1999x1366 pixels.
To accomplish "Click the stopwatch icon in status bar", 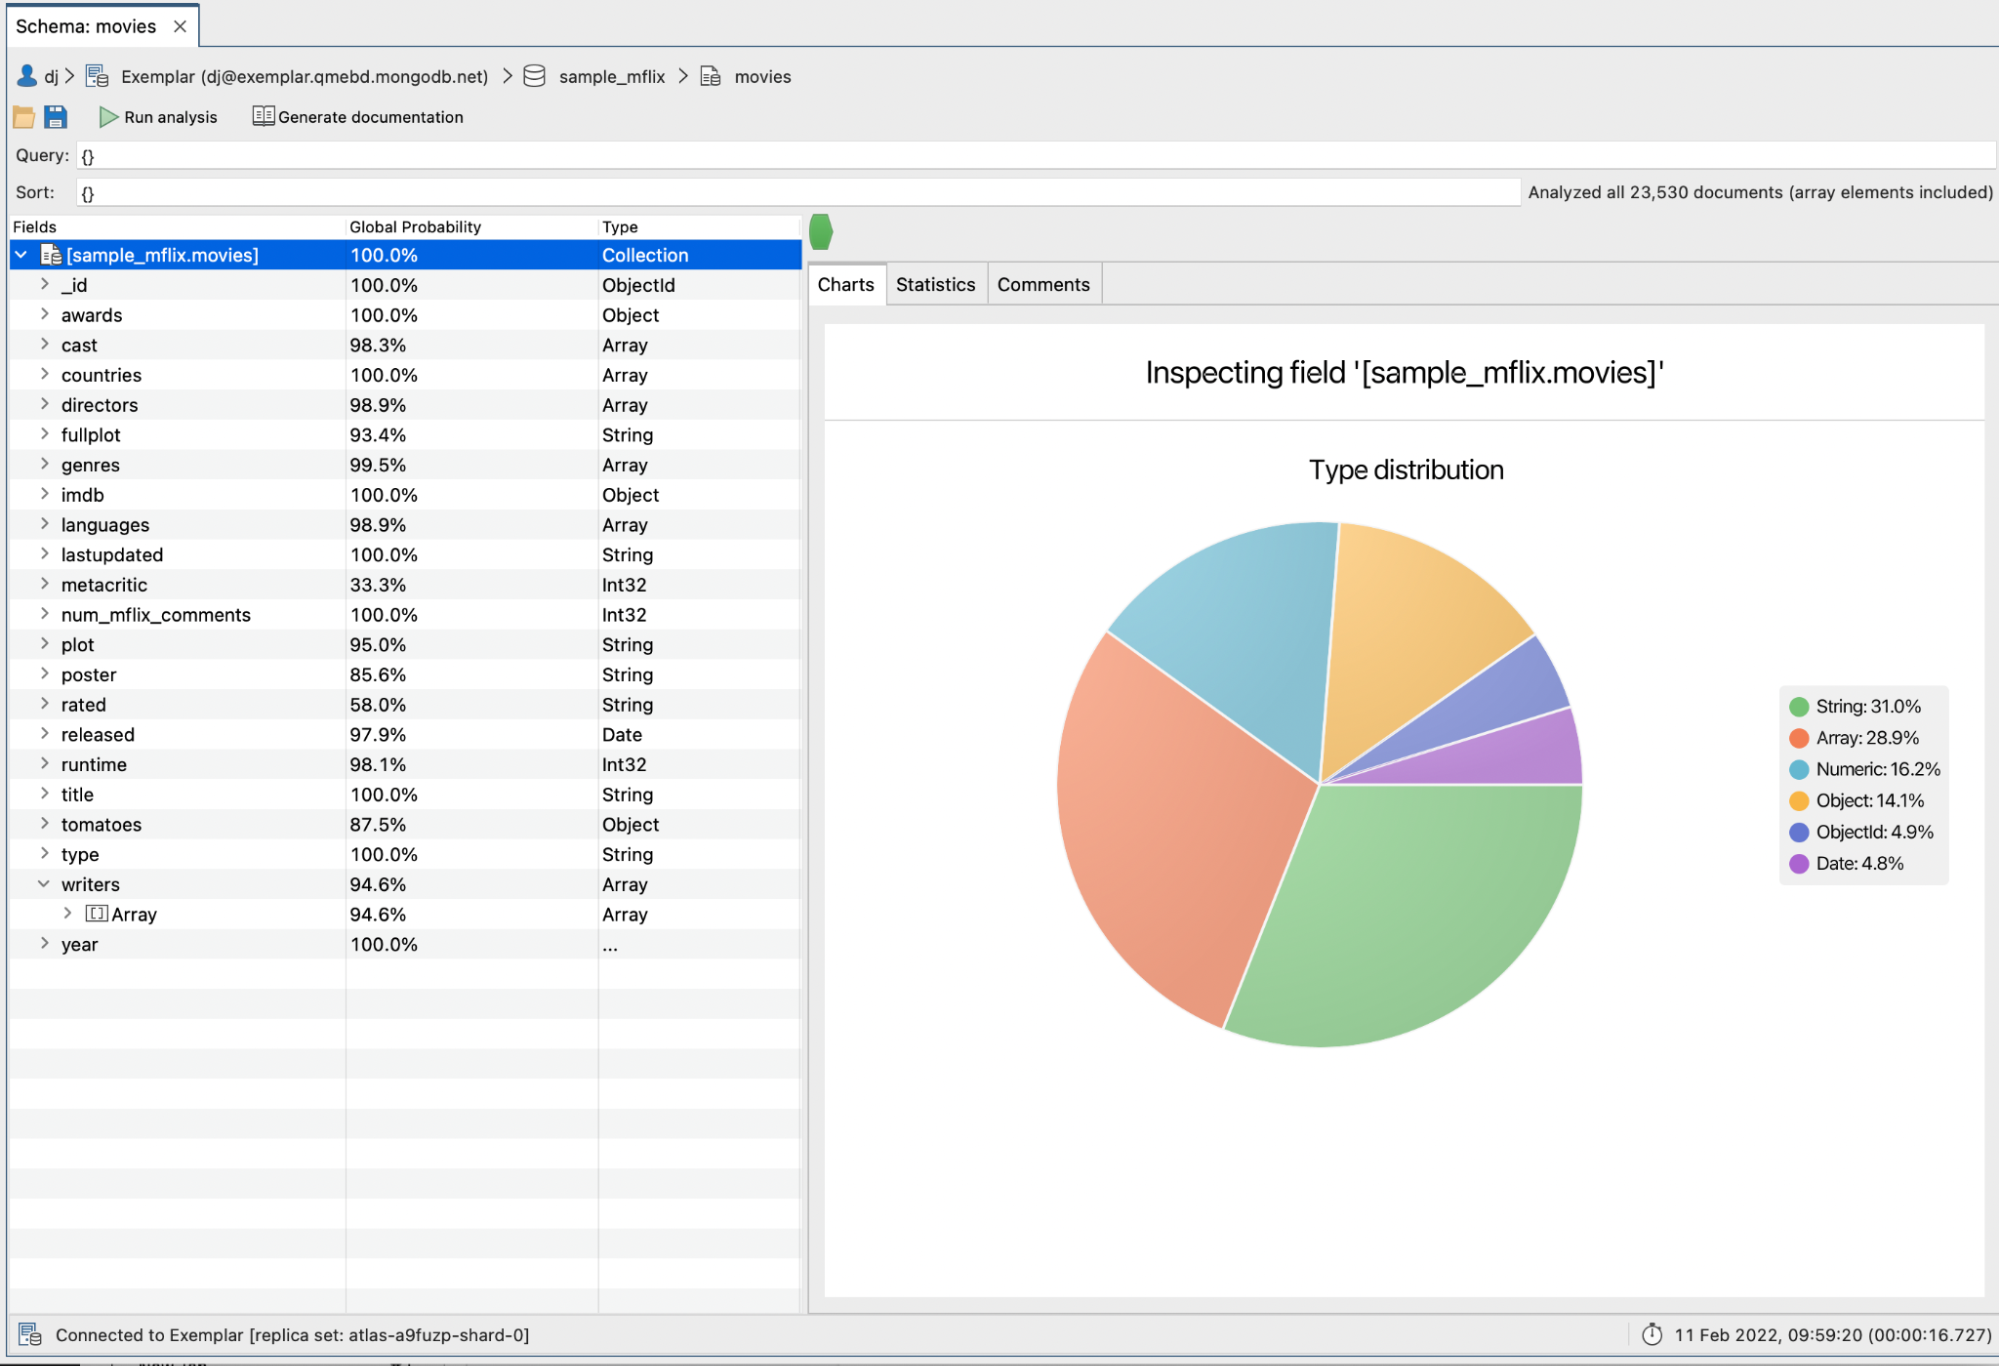I will coord(1652,1334).
